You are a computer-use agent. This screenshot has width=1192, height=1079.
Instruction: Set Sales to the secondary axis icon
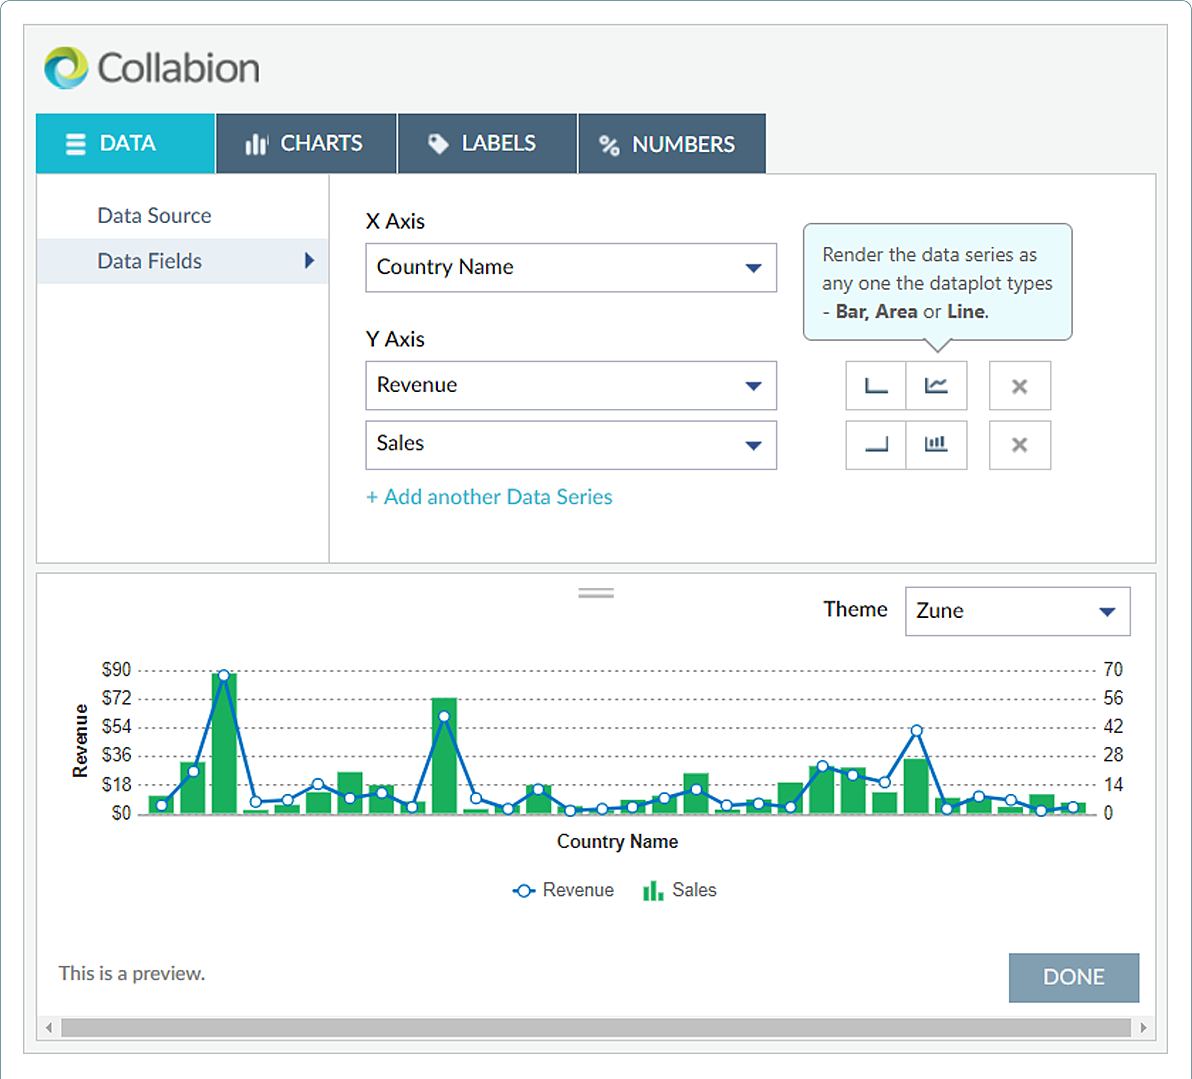pos(876,445)
